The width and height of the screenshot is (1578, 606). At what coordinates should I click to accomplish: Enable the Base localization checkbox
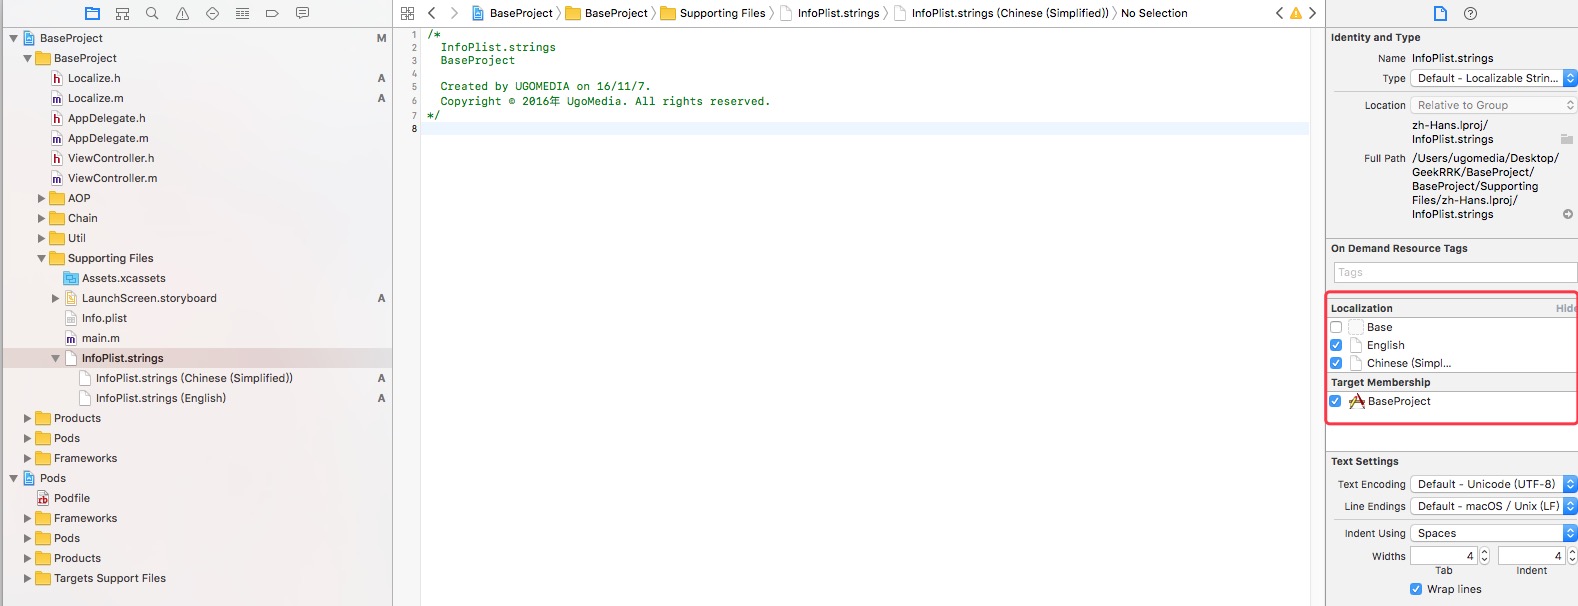(1336, 327)
